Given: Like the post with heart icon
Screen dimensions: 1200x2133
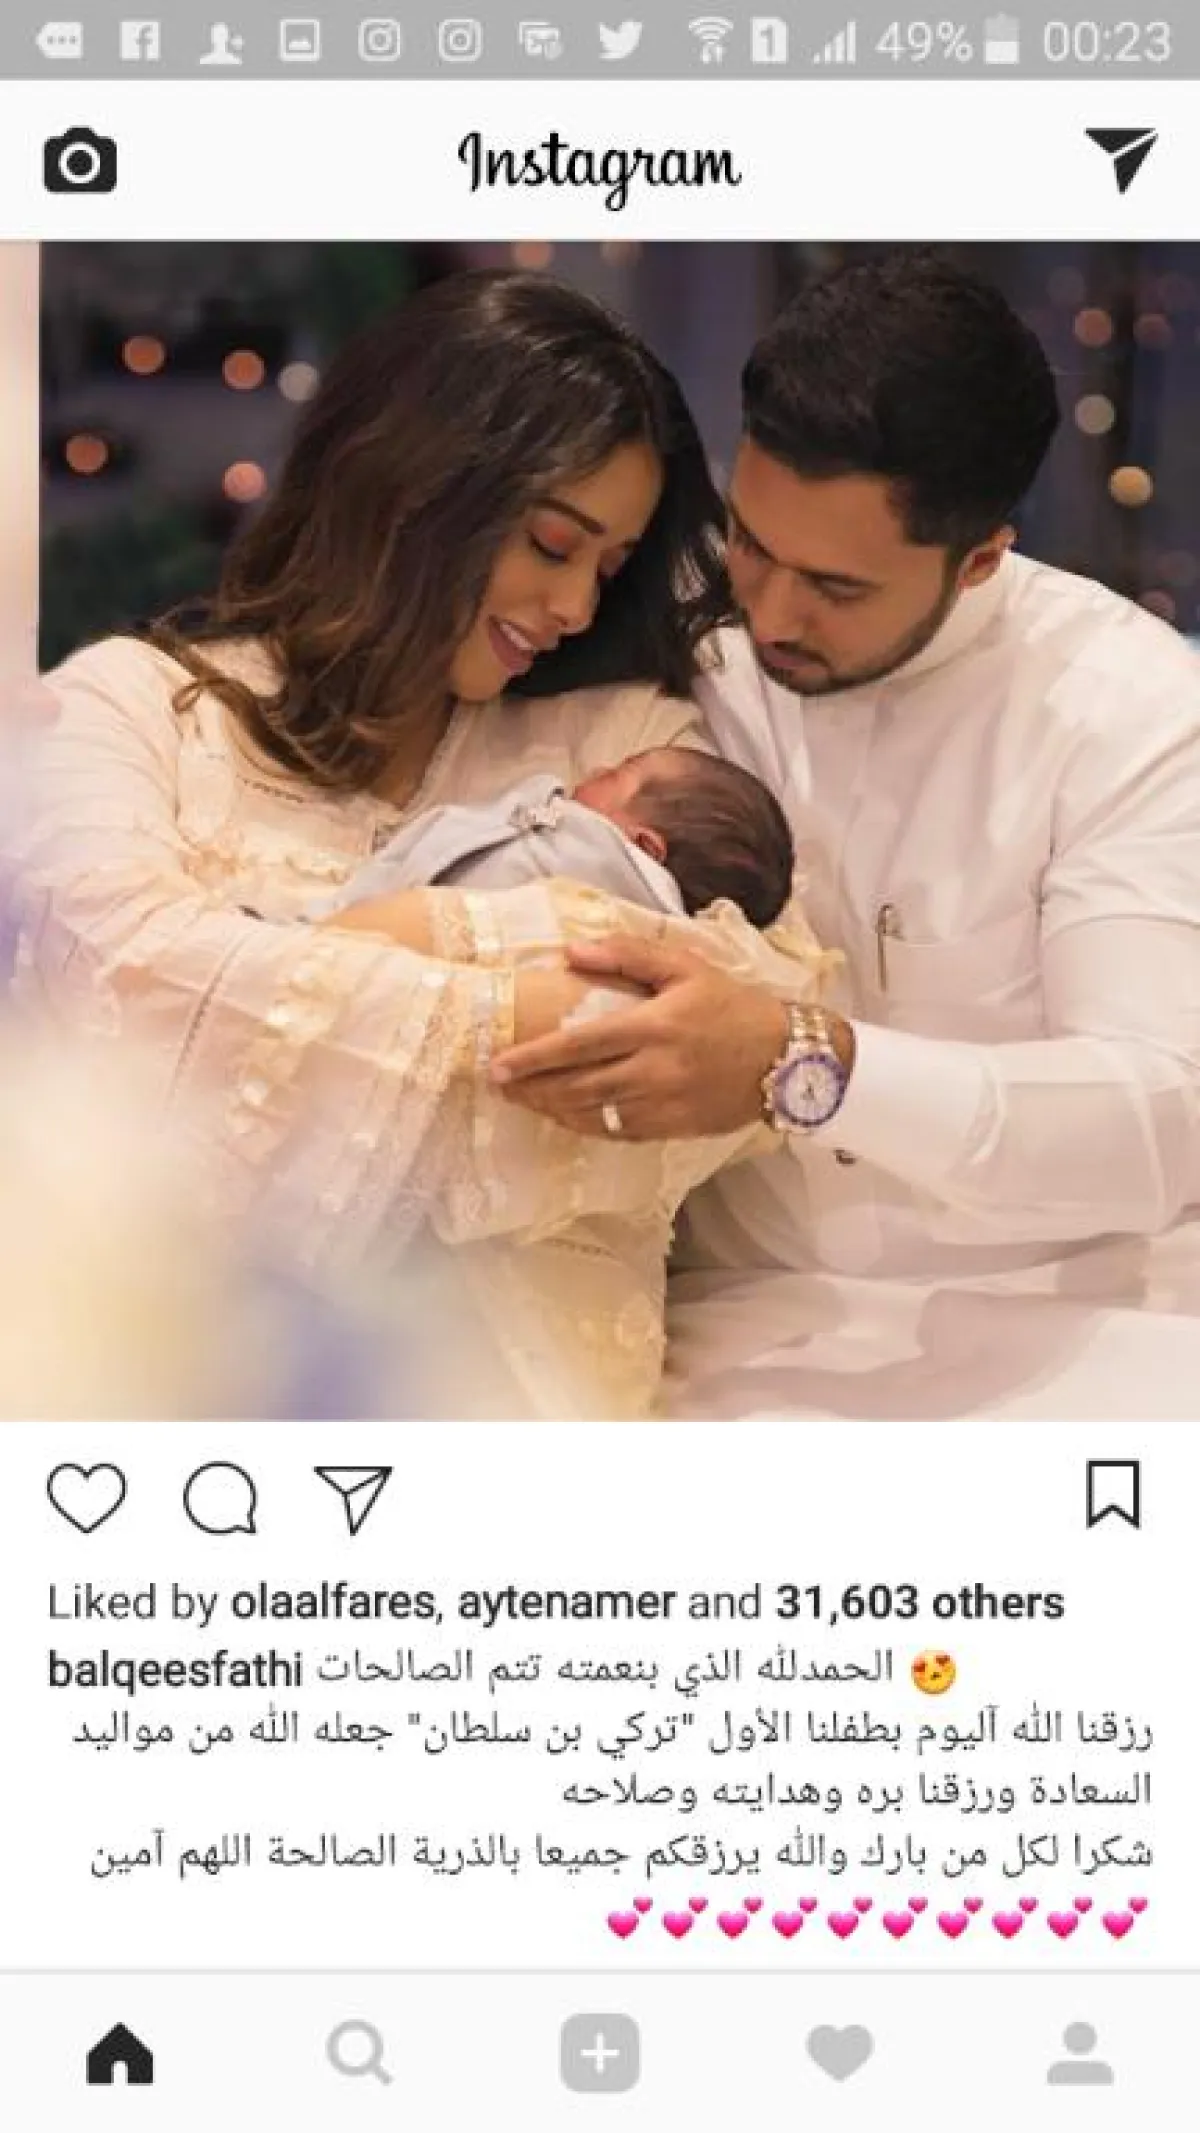Looking at the screenshot, I should click(87, 1497).
